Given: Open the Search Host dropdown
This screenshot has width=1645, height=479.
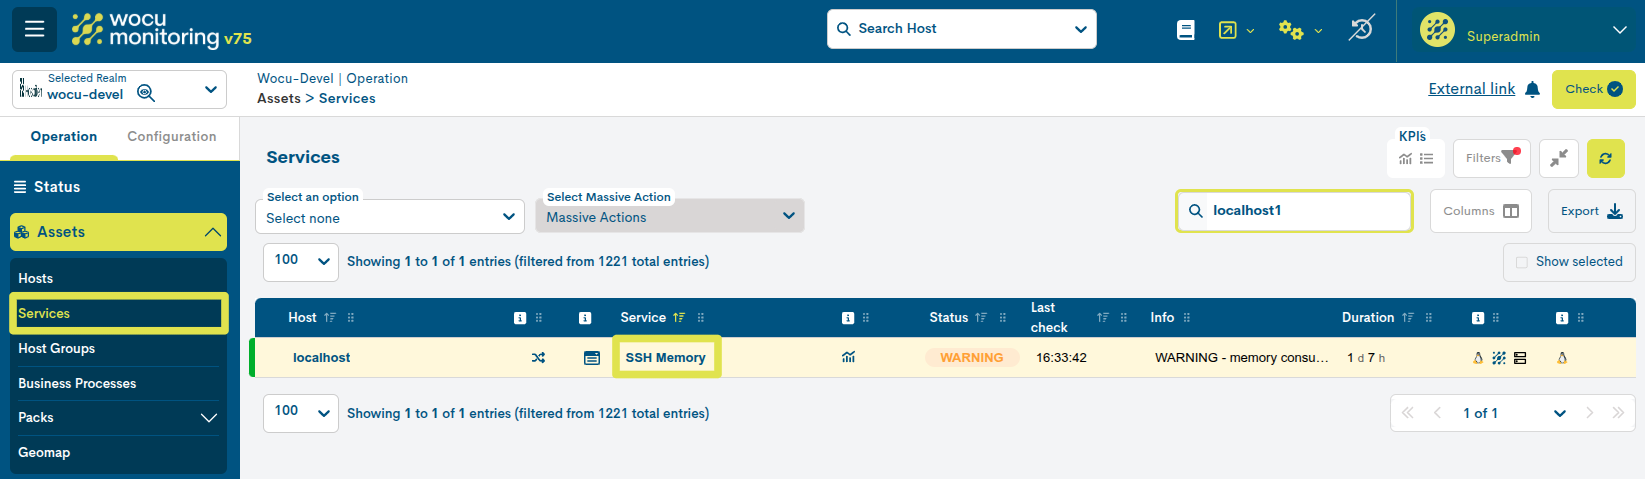Looking at the screenshot, I should point(962,29).
